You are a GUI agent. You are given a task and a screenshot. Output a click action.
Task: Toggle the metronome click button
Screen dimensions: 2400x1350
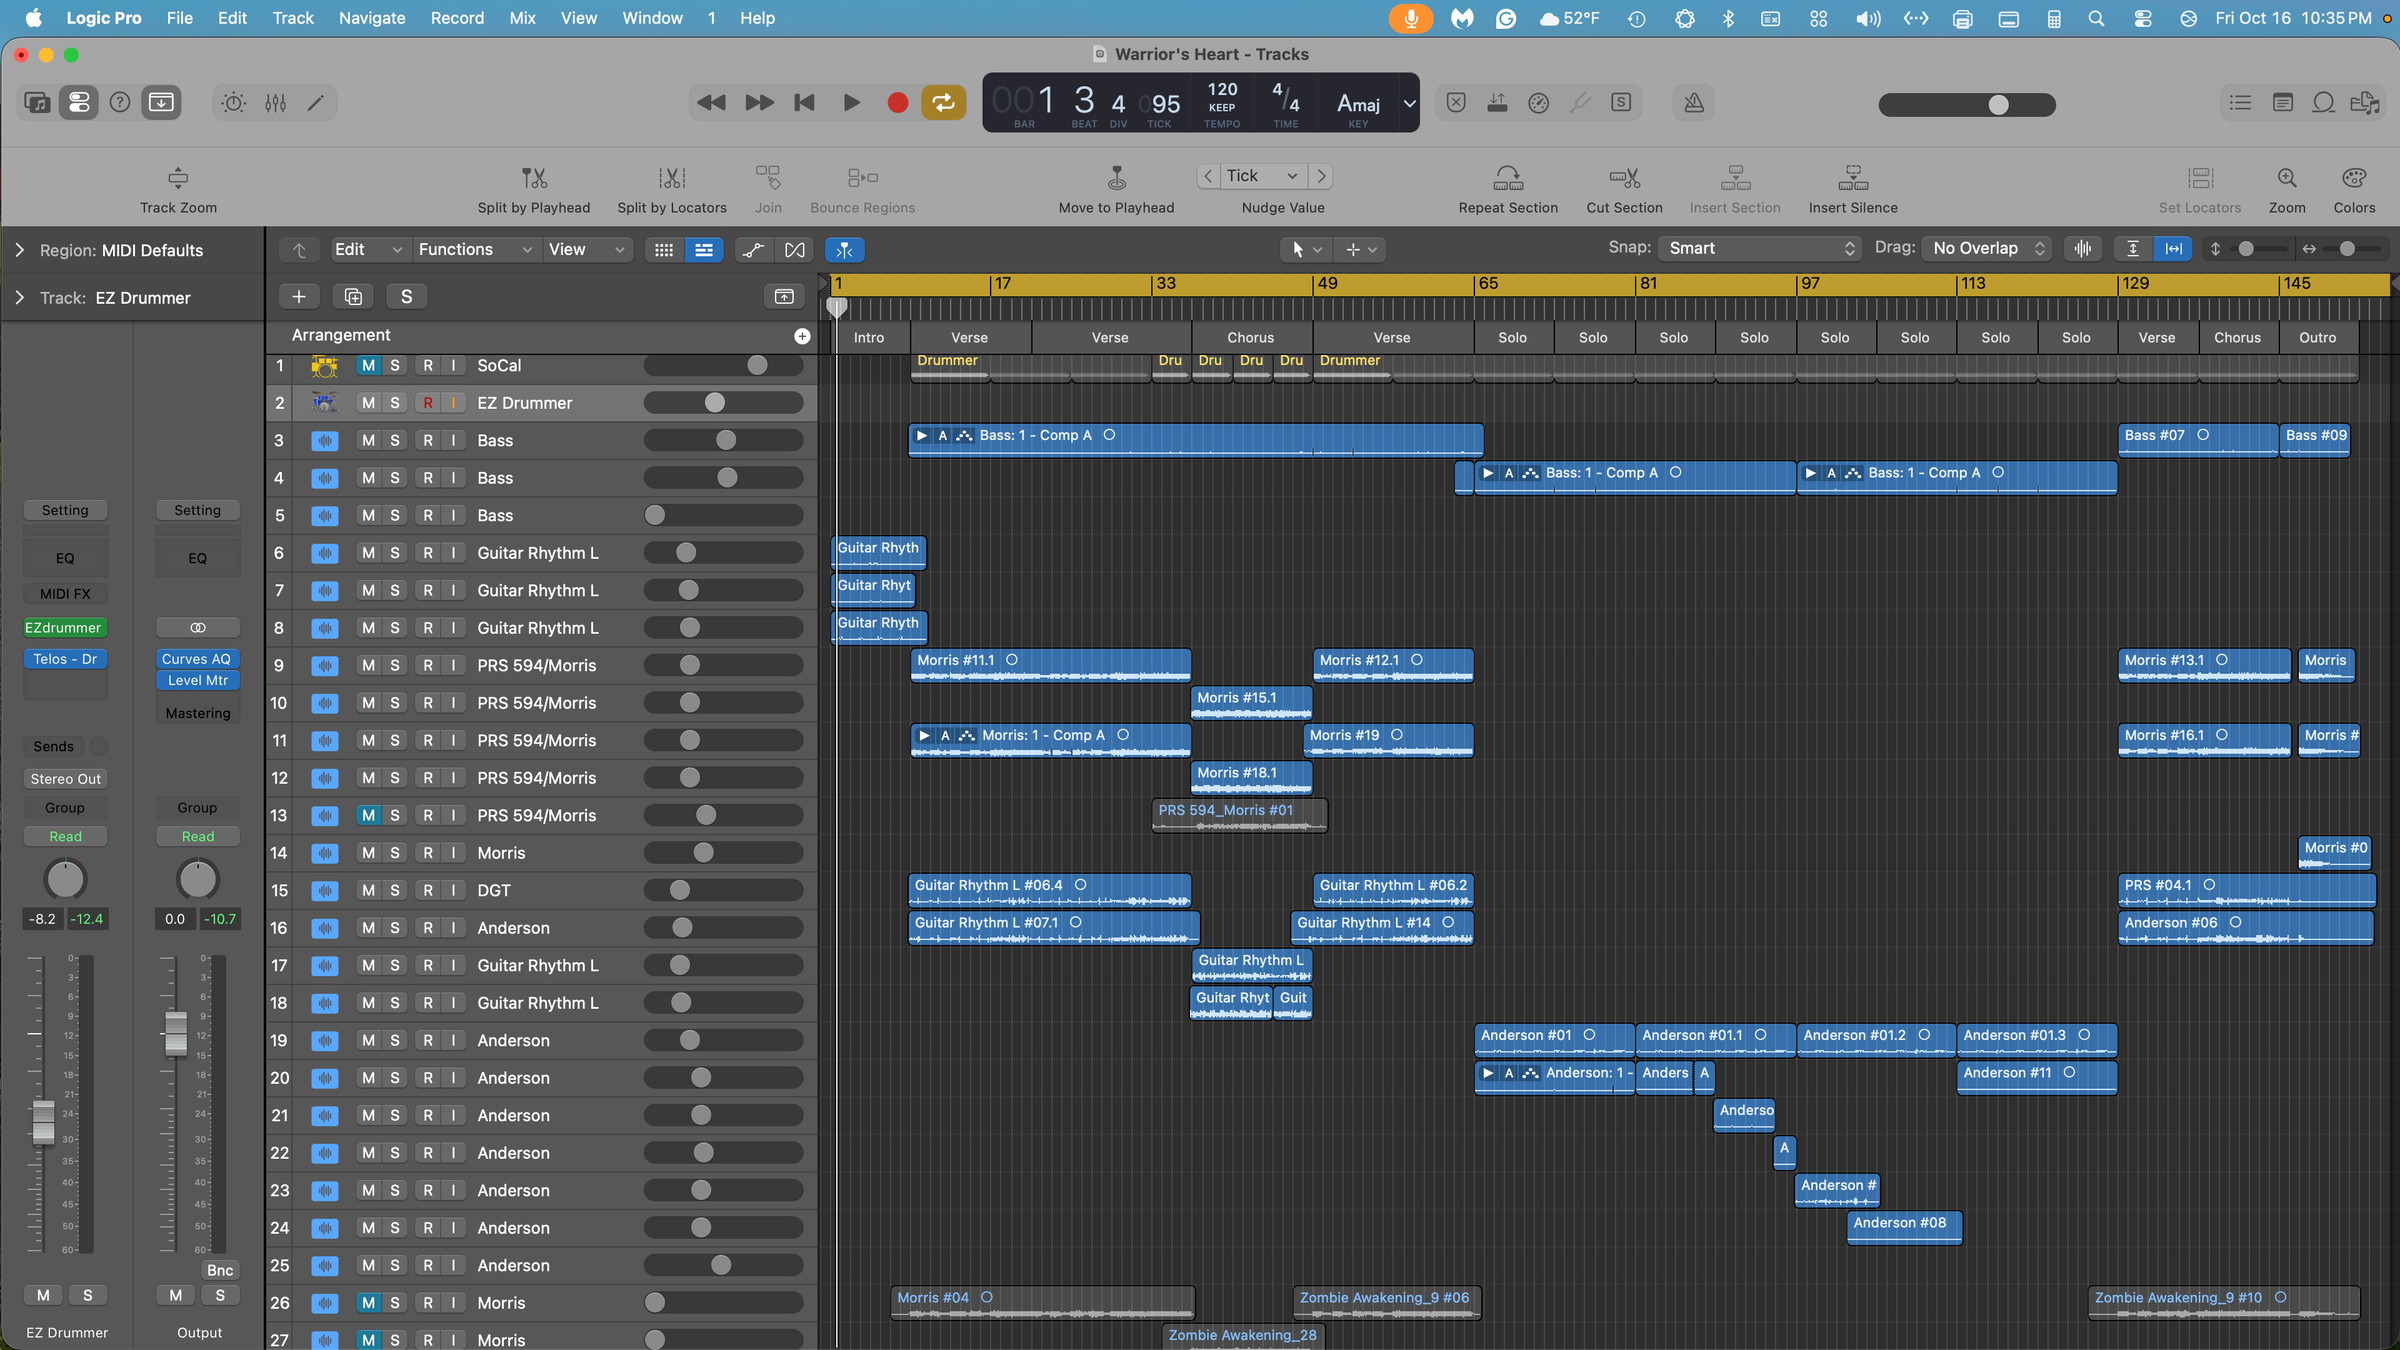tap(1694, 102)
